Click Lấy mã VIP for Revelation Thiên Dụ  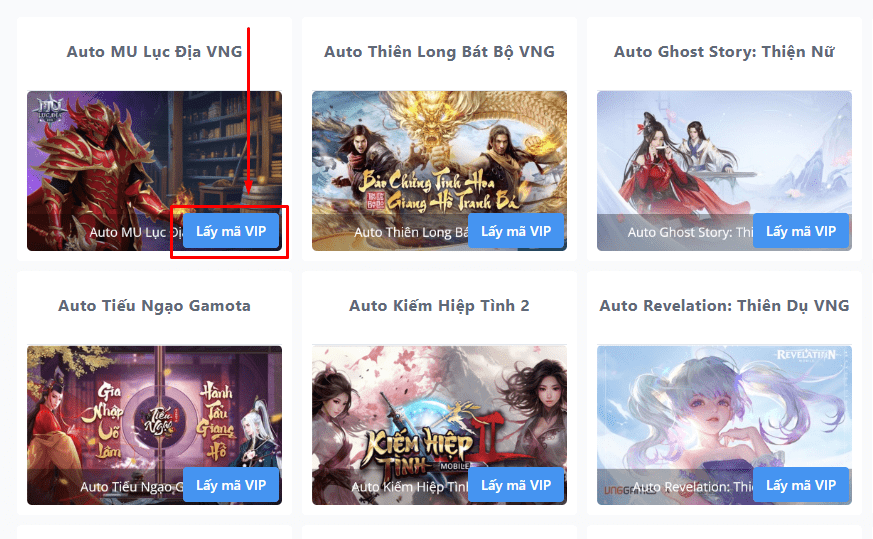click(801, 485)
